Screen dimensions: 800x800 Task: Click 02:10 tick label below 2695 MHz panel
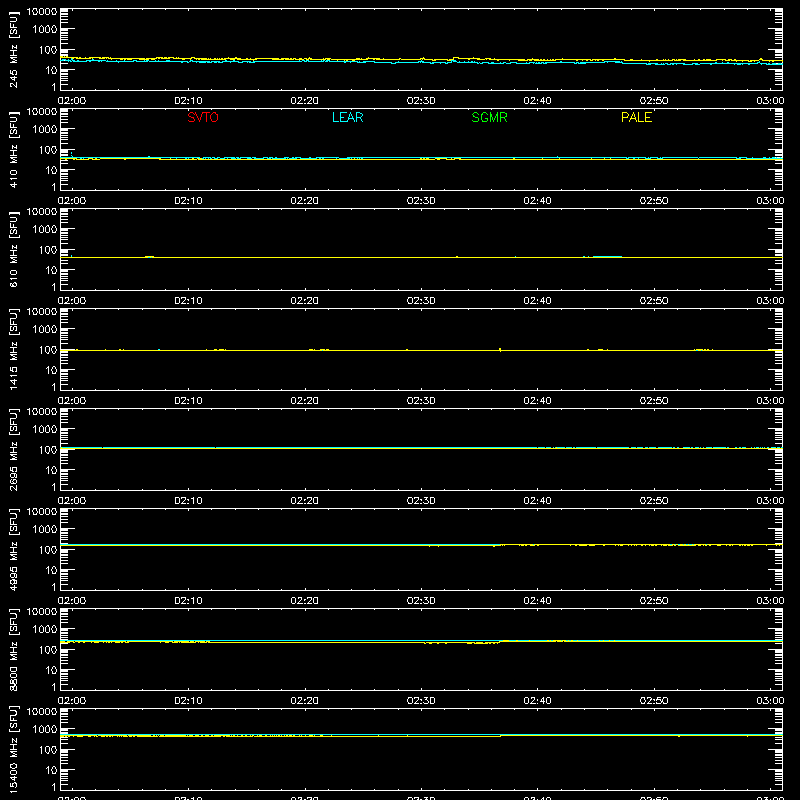tap(188, 501)
